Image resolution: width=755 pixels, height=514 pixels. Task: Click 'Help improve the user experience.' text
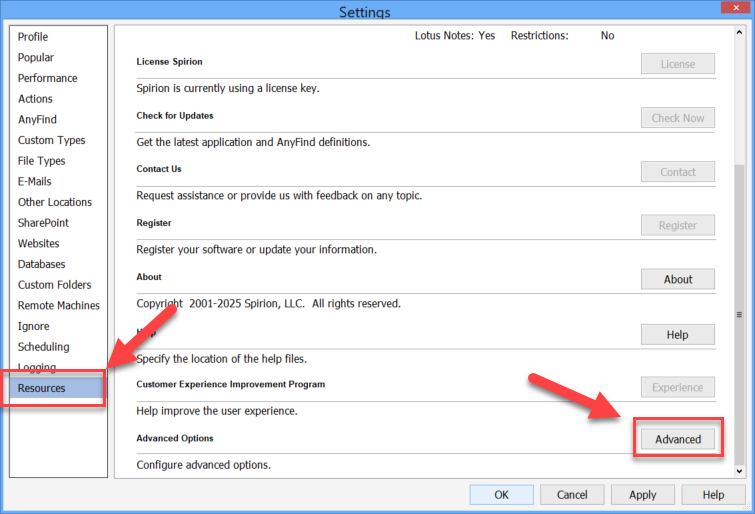[x=217, y=411]
